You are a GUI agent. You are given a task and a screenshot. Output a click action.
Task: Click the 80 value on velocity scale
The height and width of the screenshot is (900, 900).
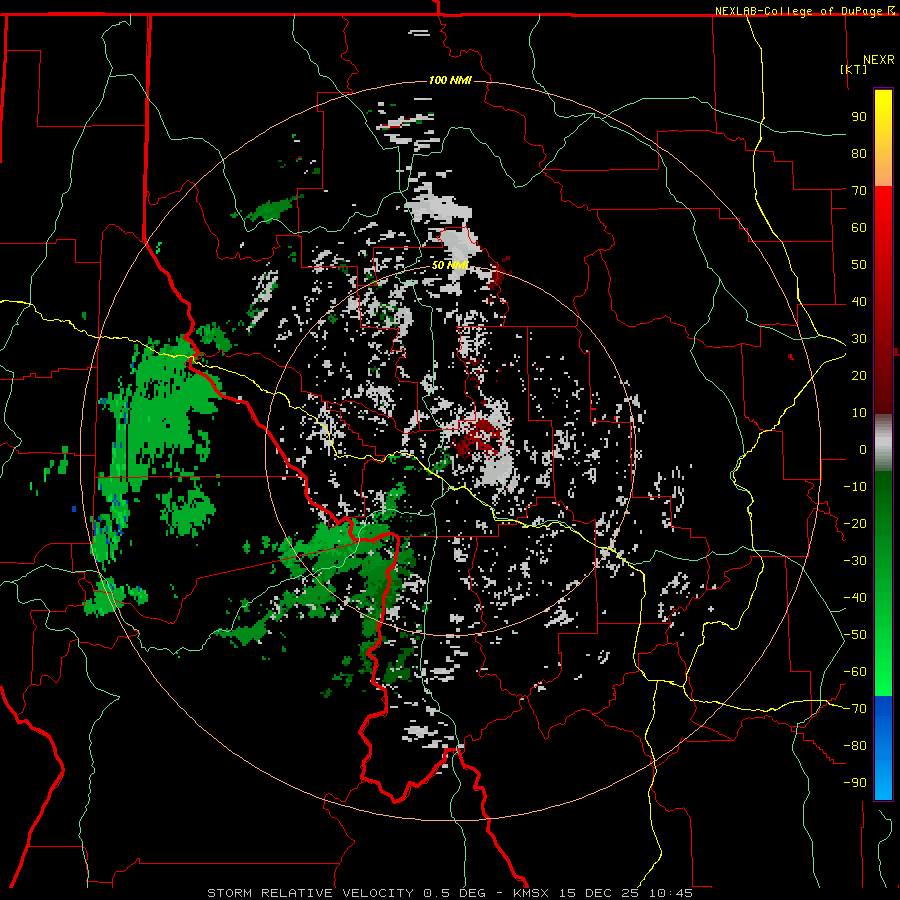pos(859,153)
